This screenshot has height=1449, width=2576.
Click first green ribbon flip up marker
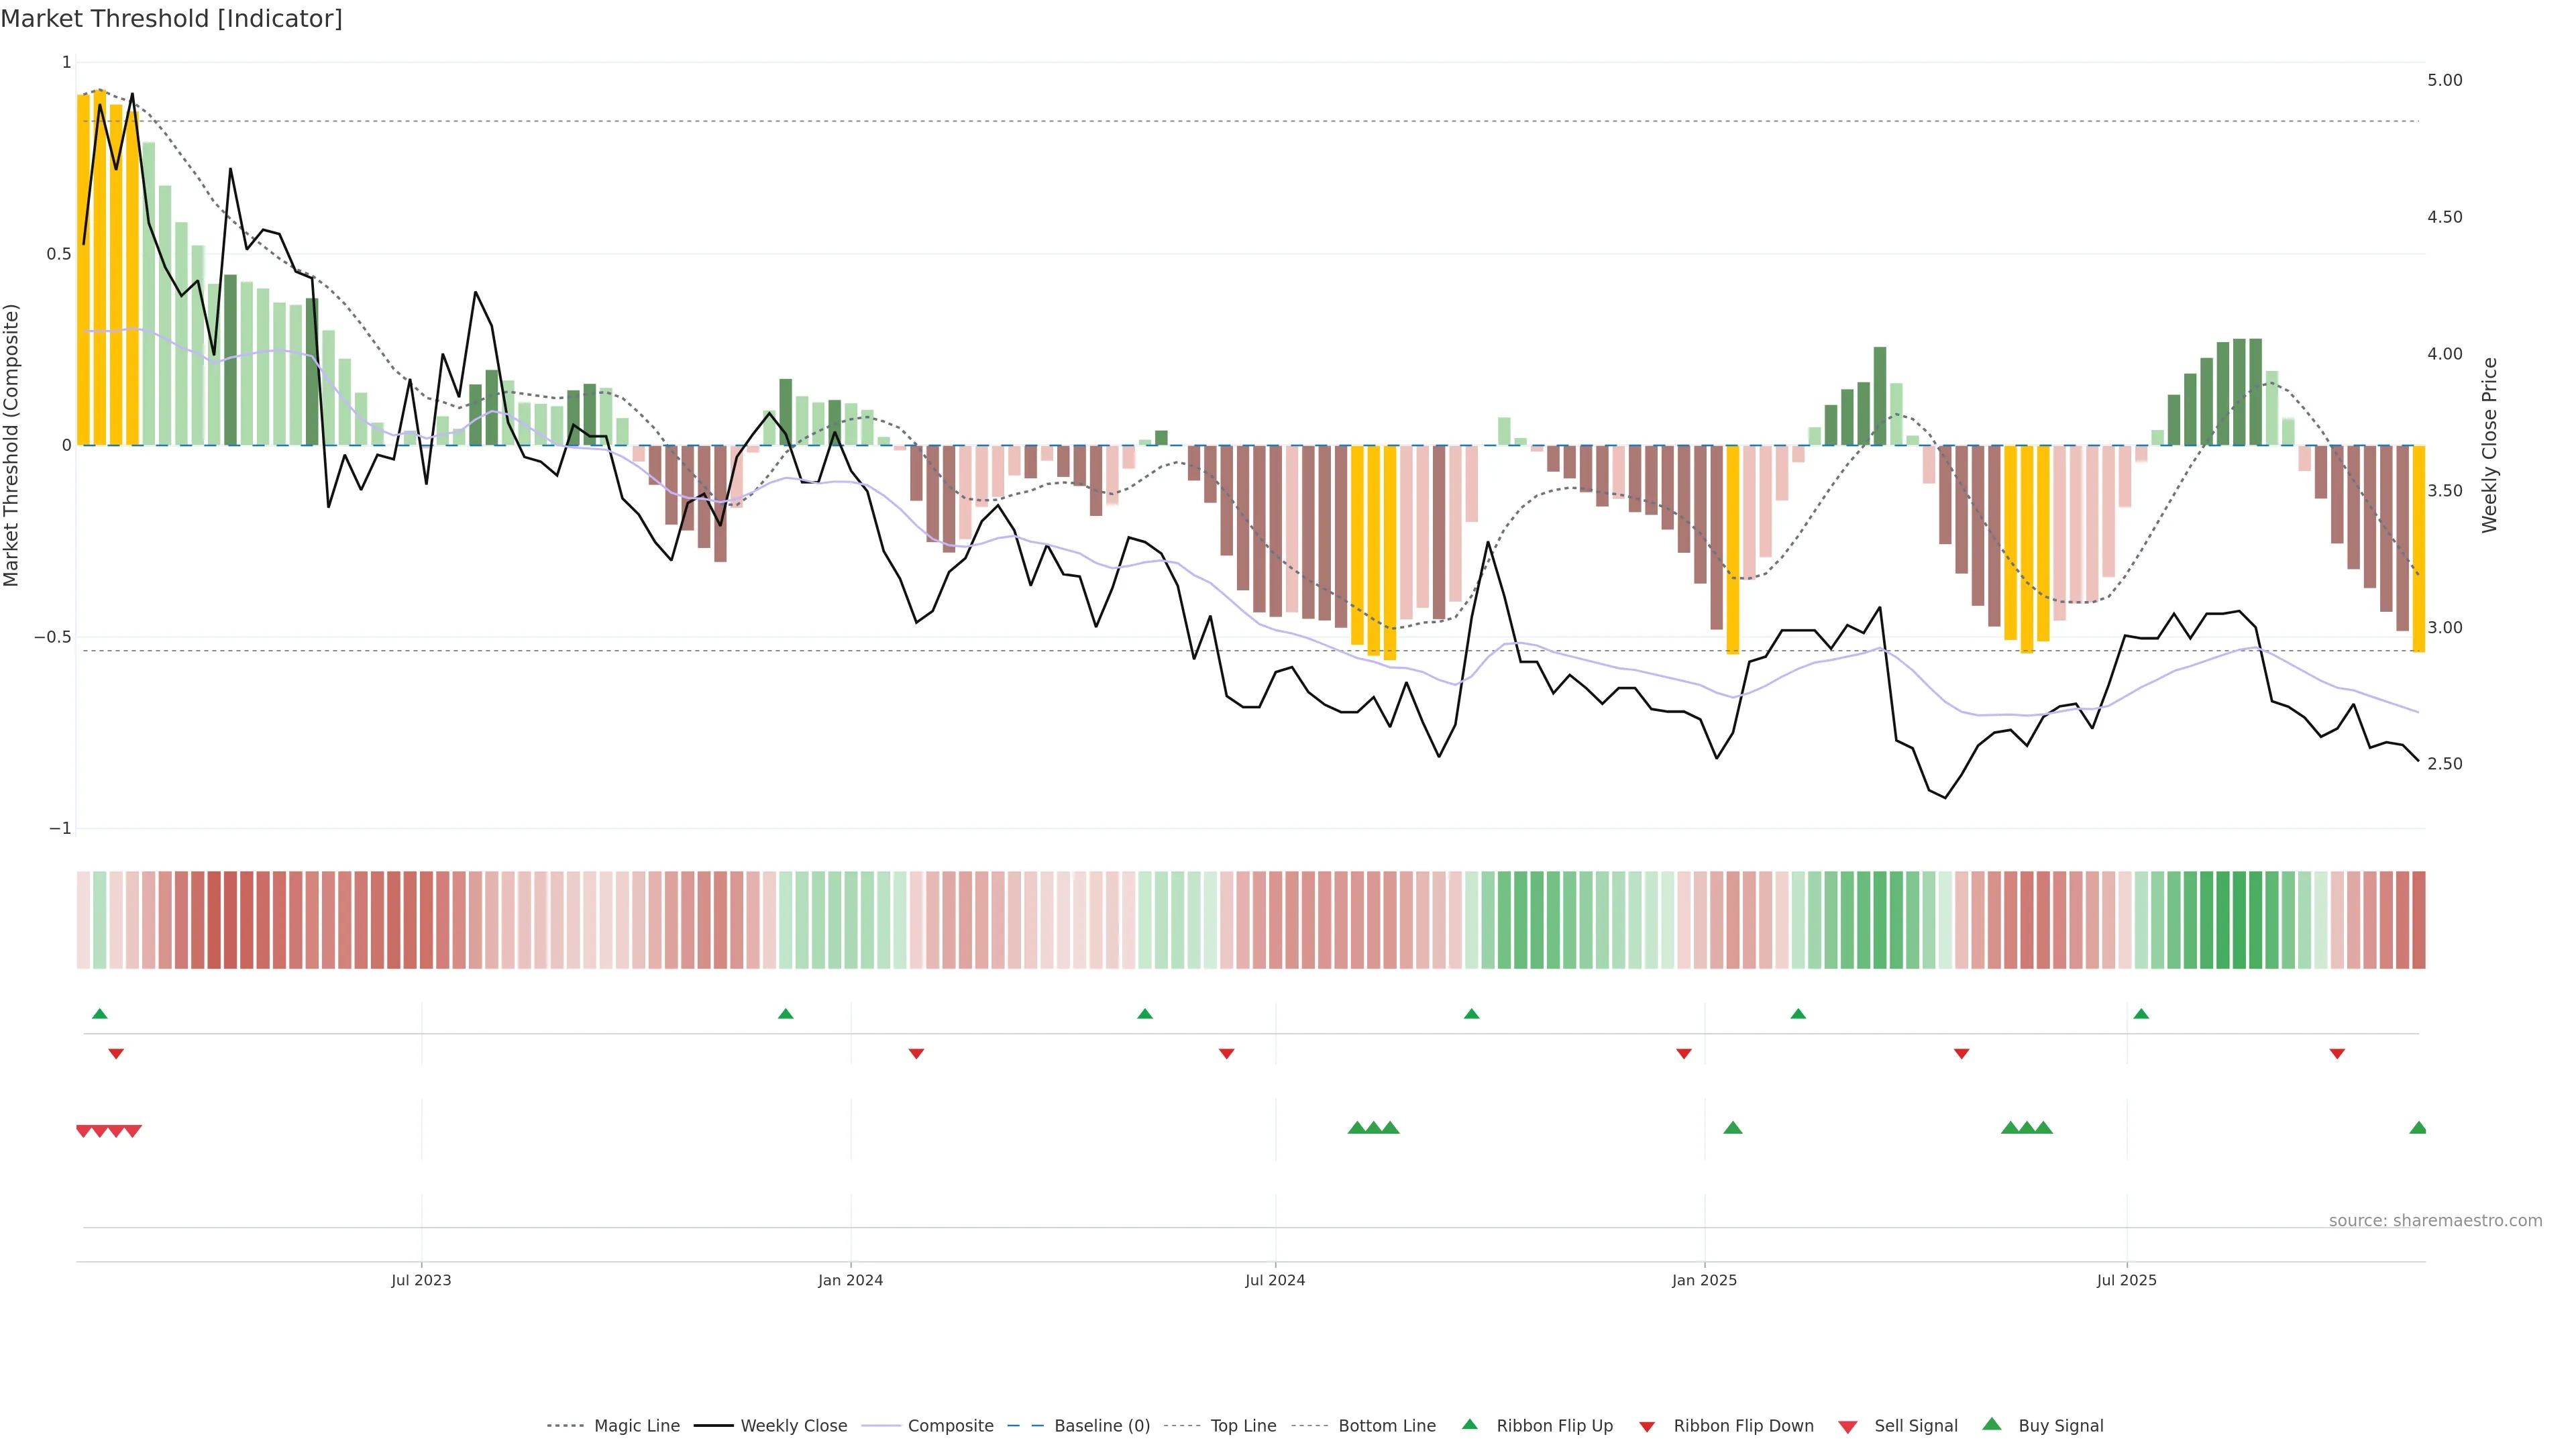[100, 1014]
